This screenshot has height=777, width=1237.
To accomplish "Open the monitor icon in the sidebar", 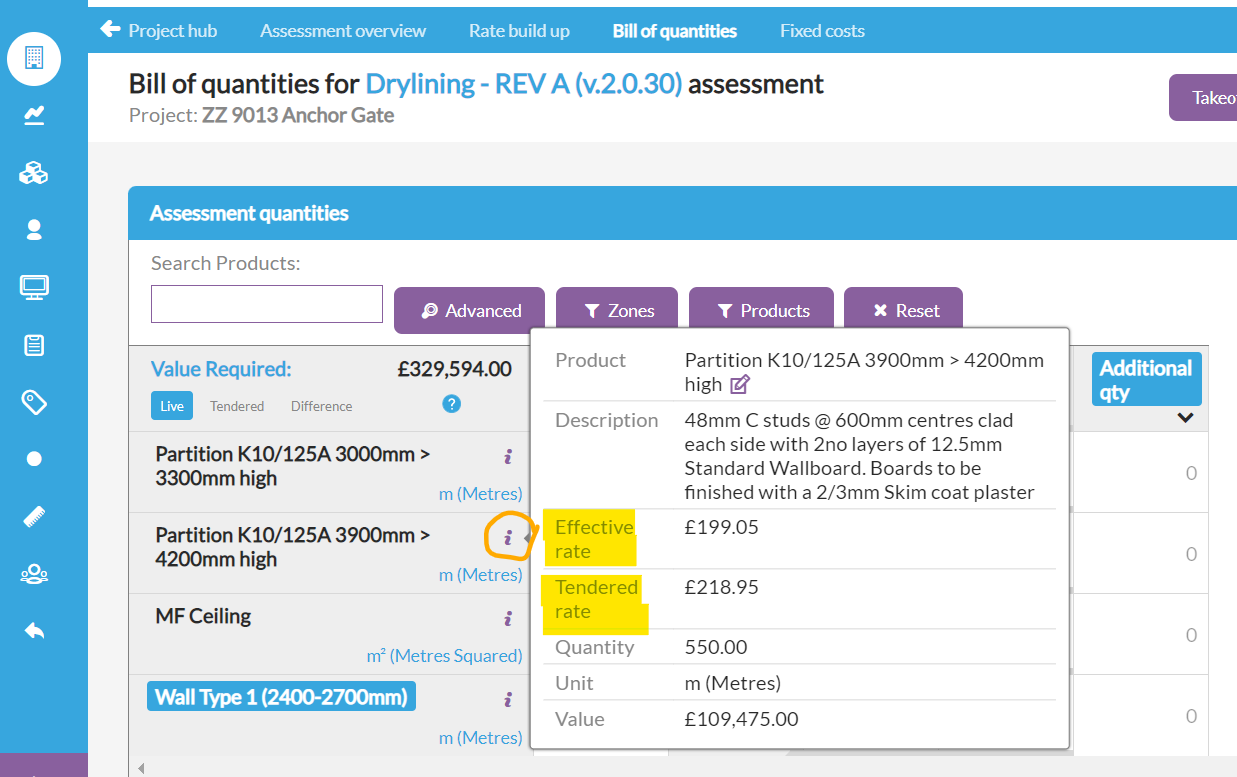I will coord(34,288).
